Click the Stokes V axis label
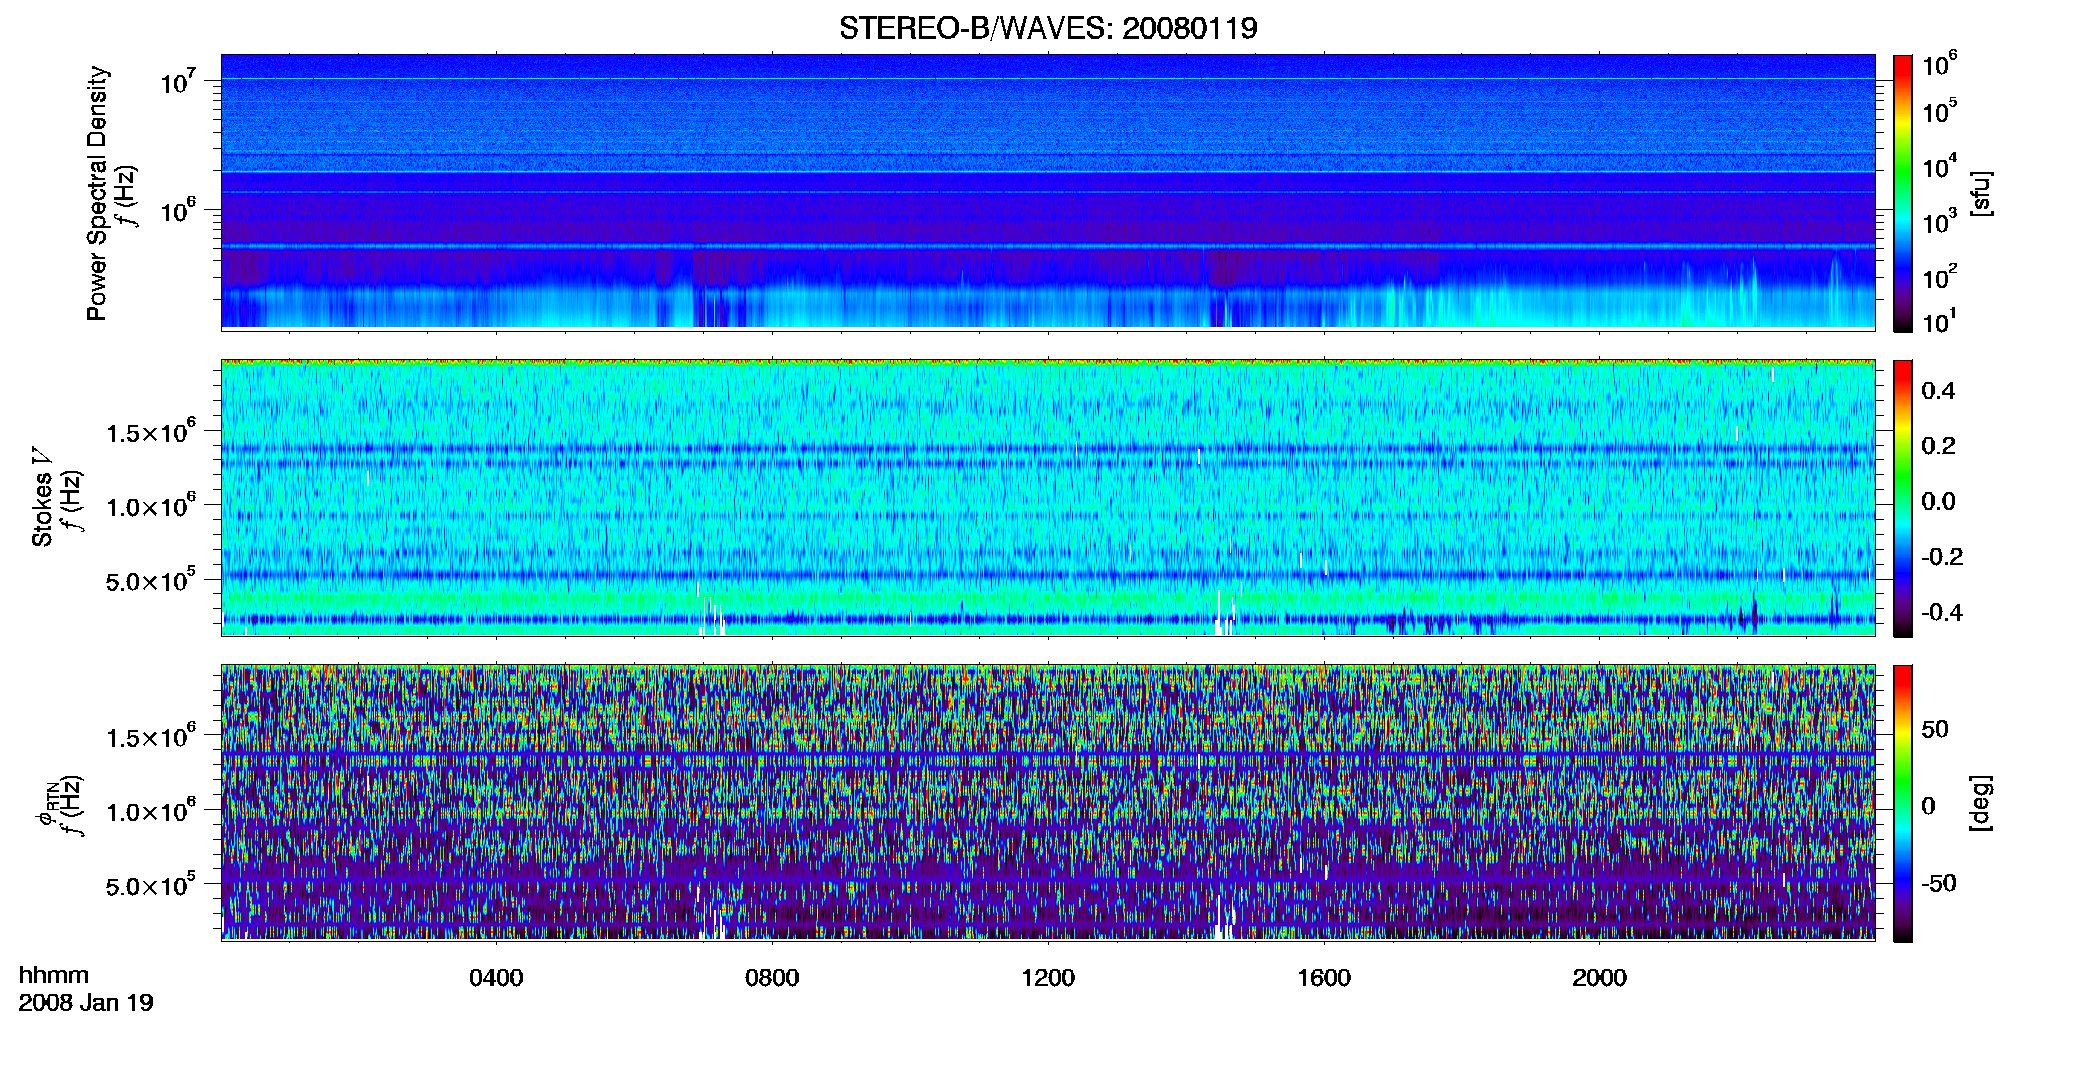The image size is (2096, 1080). [42, 497]
